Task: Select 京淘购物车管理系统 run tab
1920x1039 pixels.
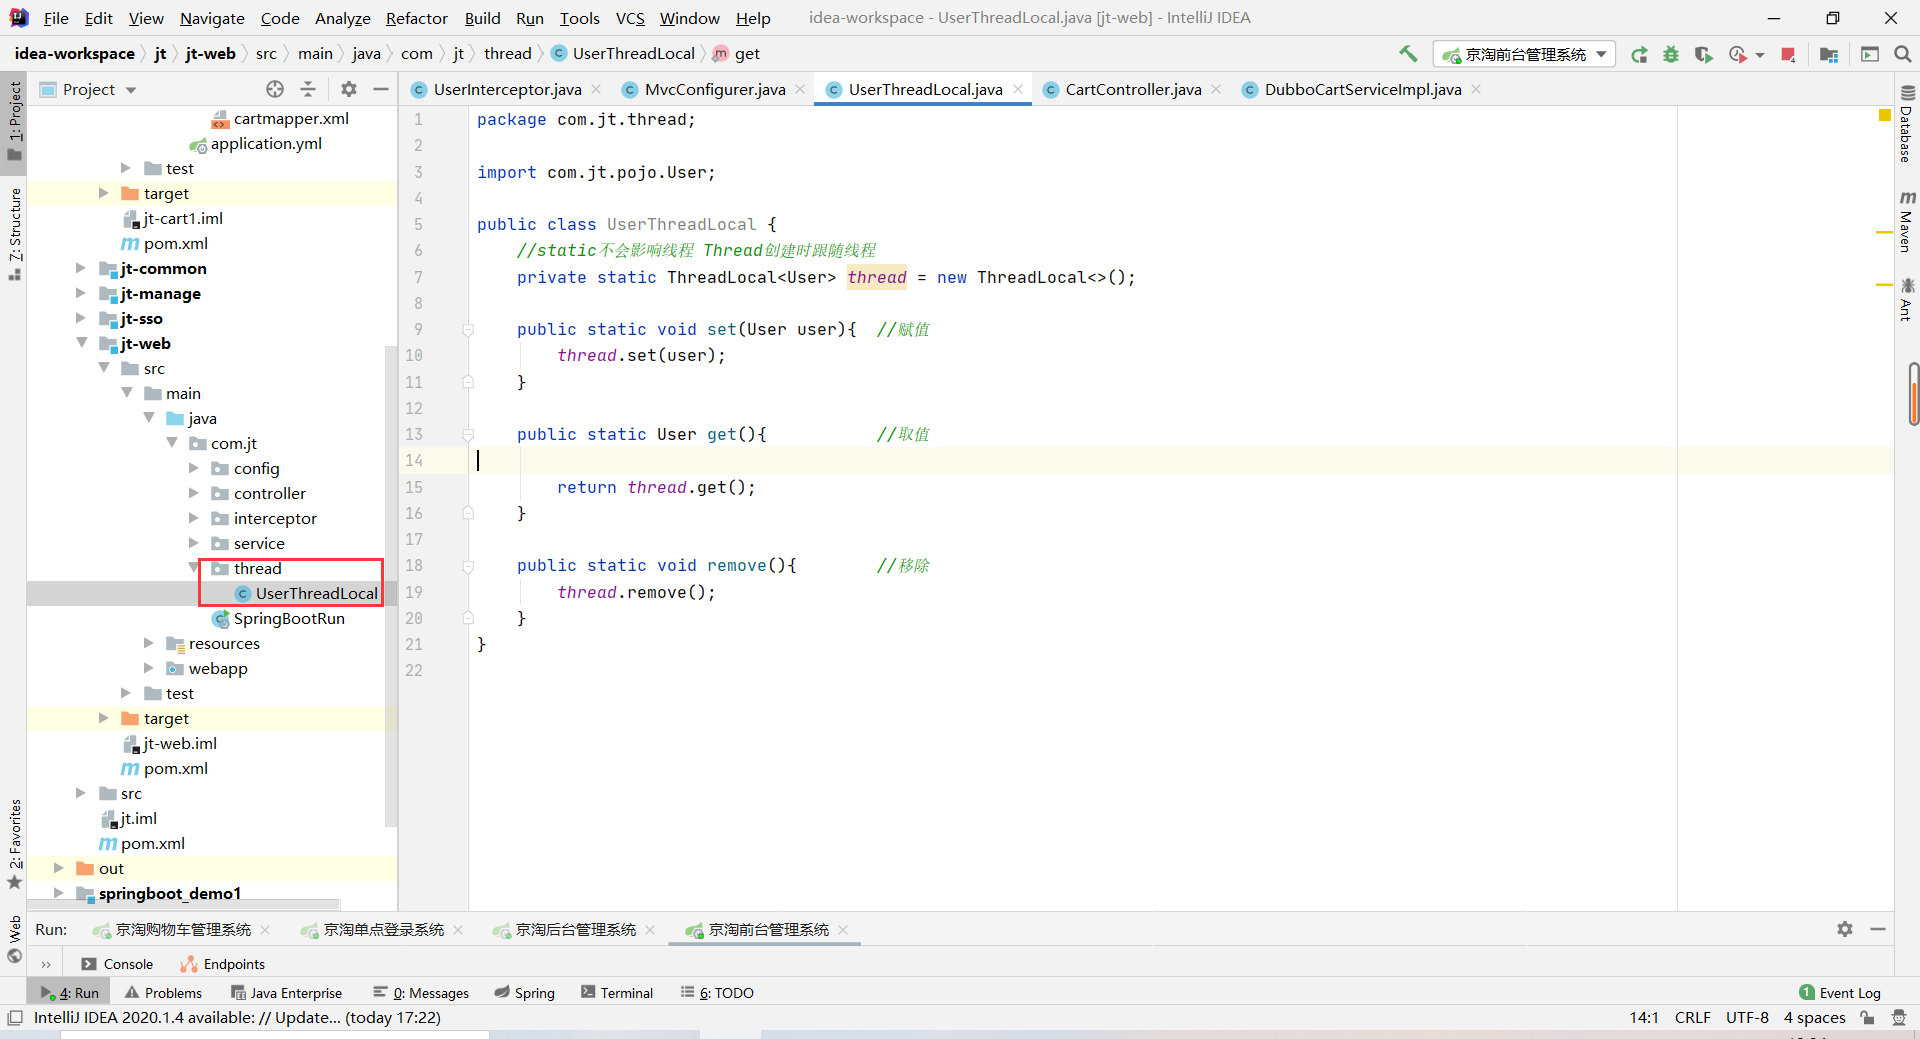Action: click(183, 930)
